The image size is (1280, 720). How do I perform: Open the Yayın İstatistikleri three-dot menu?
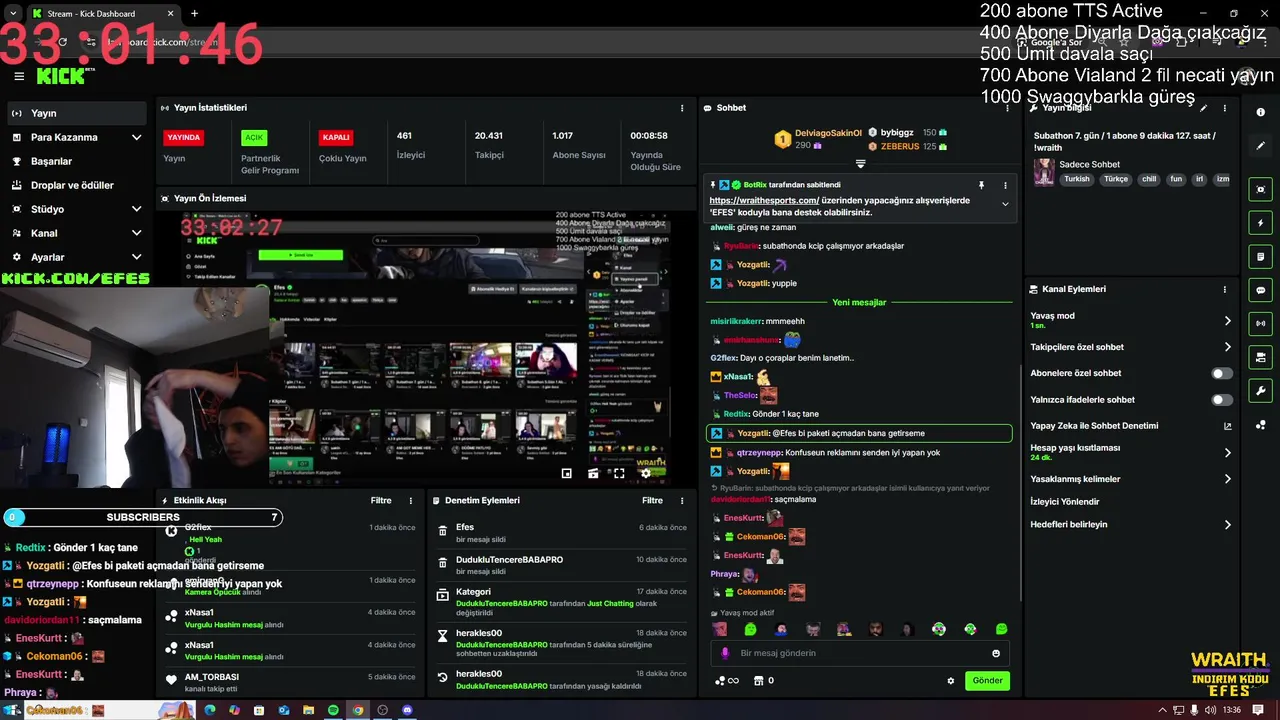point(682,108)
